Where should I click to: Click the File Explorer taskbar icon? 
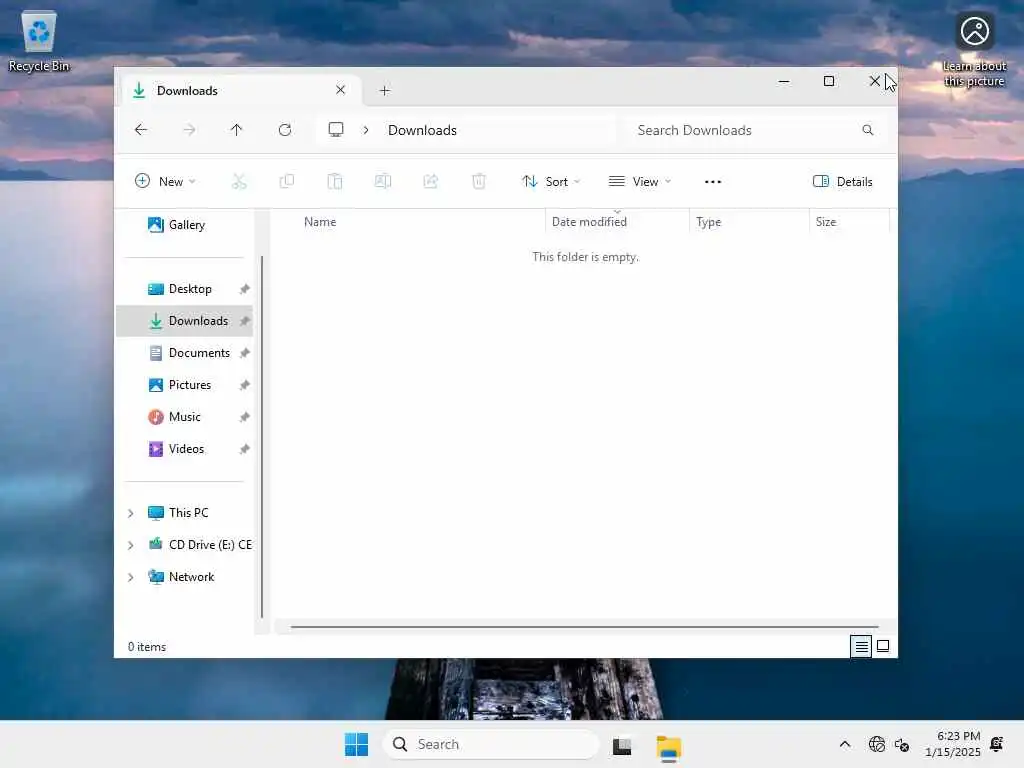tap(669, 746)
